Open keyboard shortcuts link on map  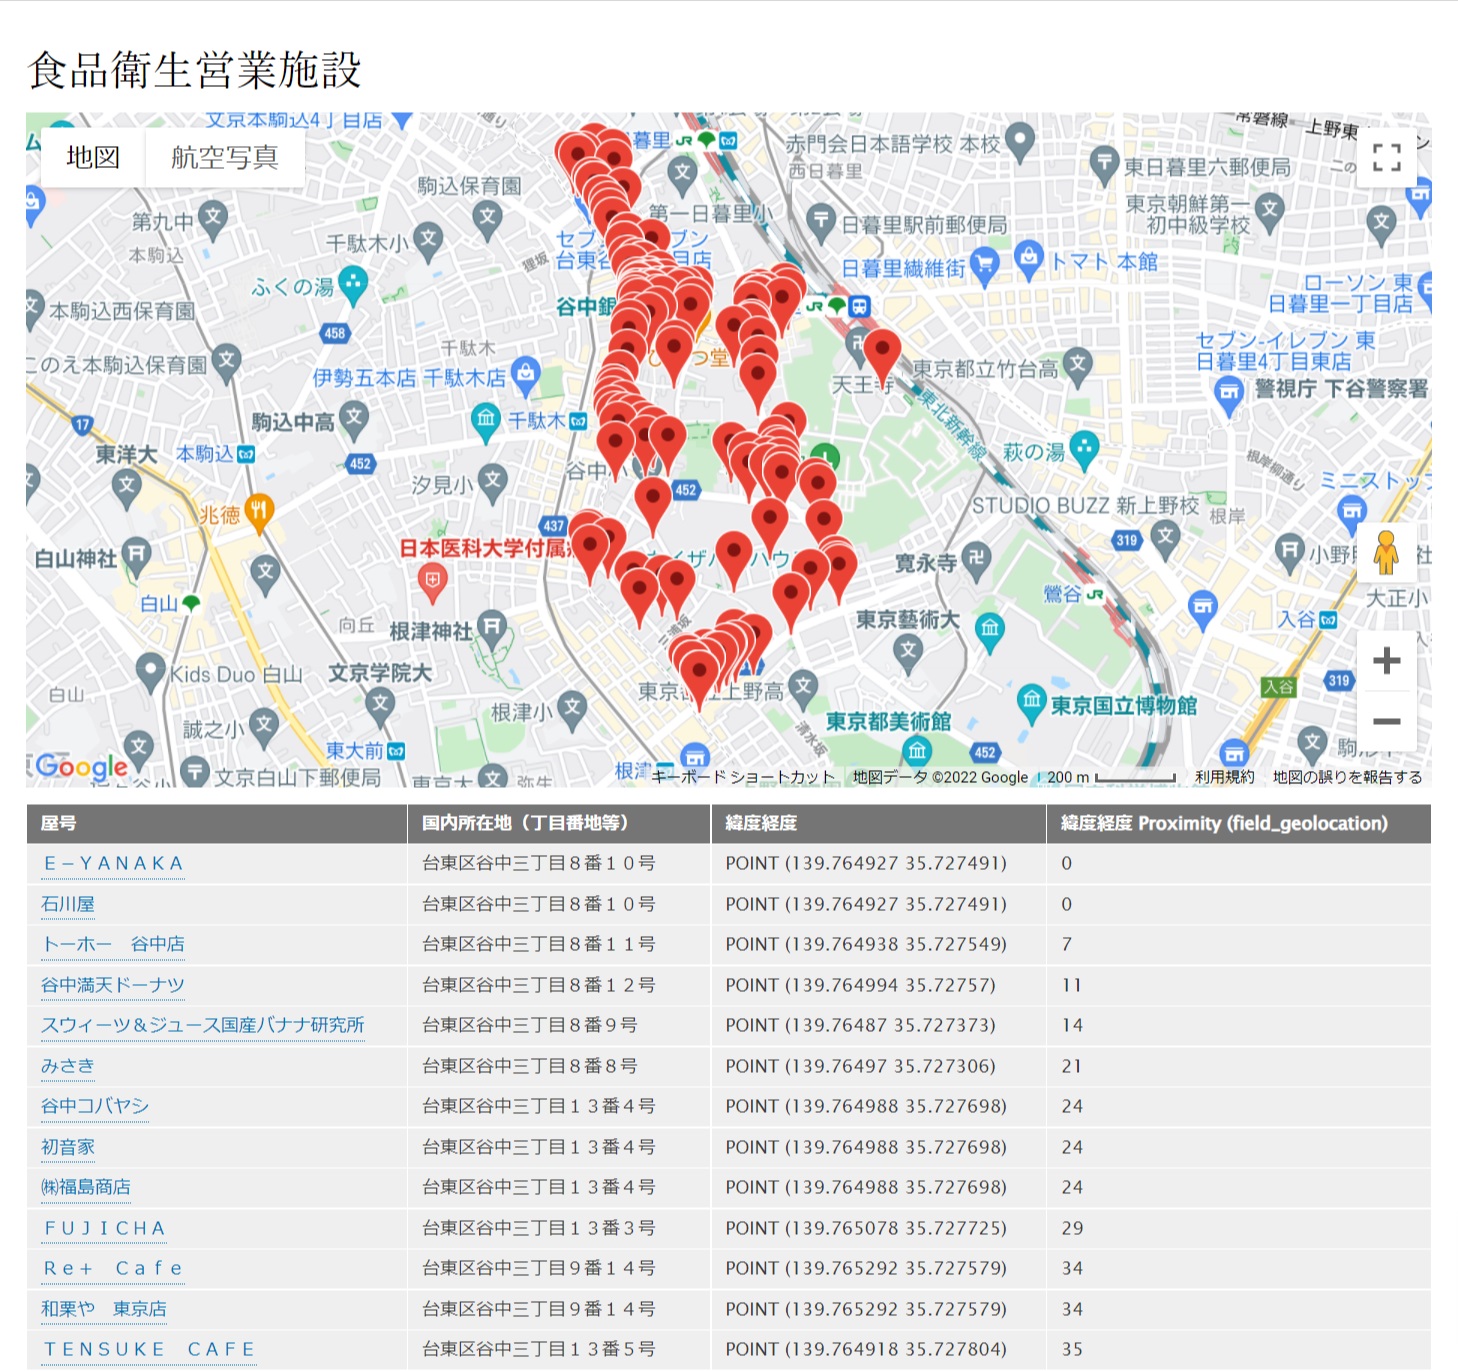[x=743, y=777]
